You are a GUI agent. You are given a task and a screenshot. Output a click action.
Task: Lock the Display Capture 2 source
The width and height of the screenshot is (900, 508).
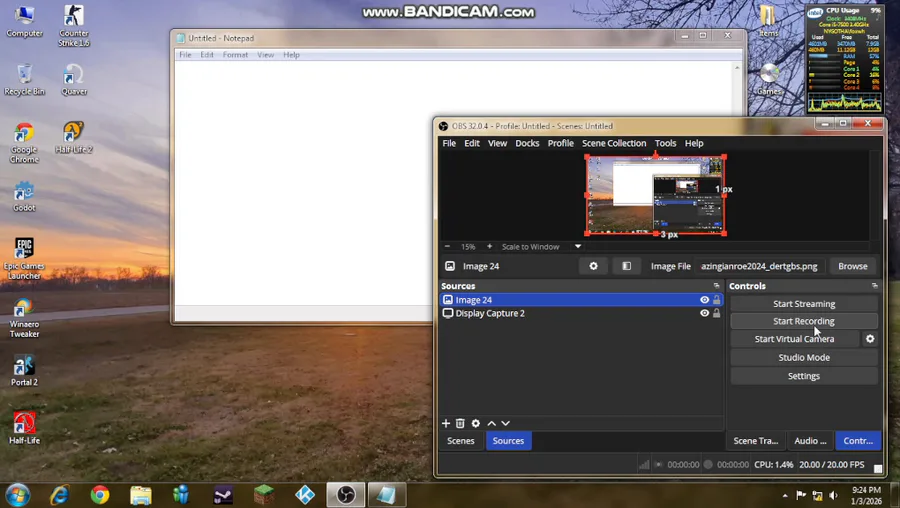[x=716, y=313]
